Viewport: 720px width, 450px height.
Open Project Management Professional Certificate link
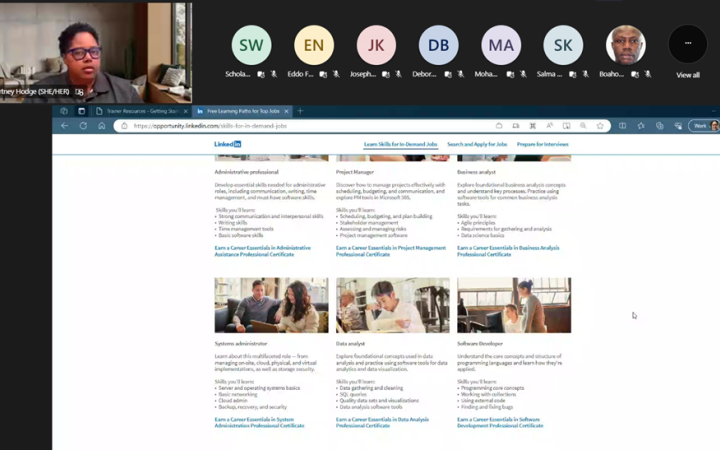point(390,250)
